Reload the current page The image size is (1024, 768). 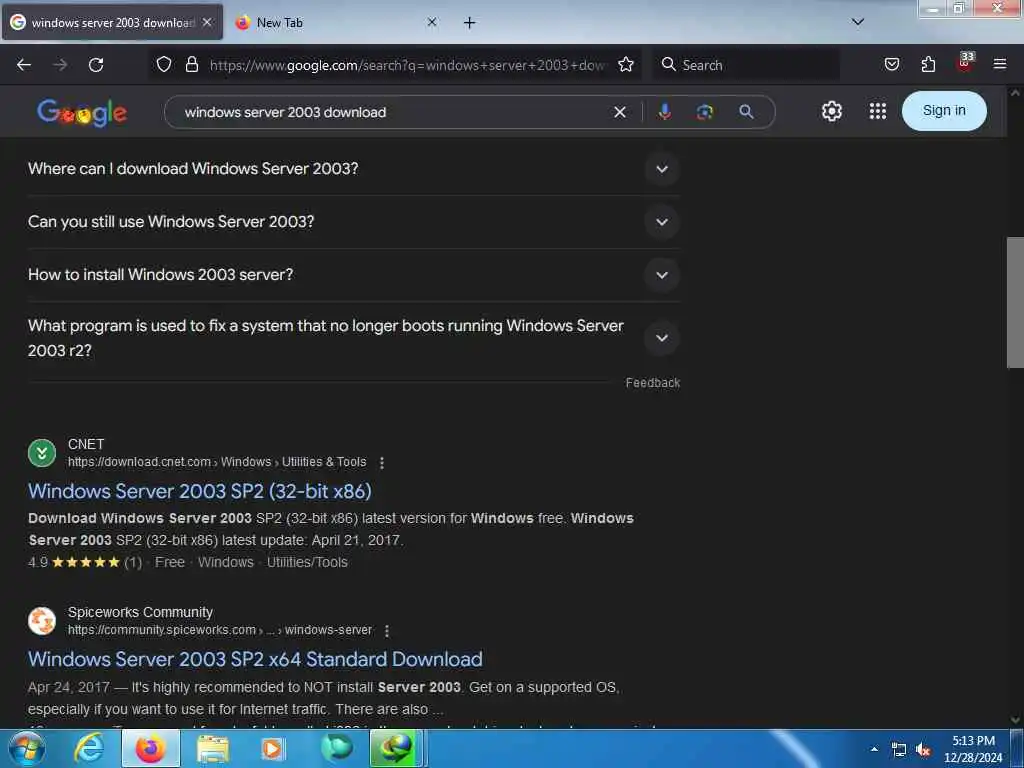pyautogui.click(x=96, y=65)
